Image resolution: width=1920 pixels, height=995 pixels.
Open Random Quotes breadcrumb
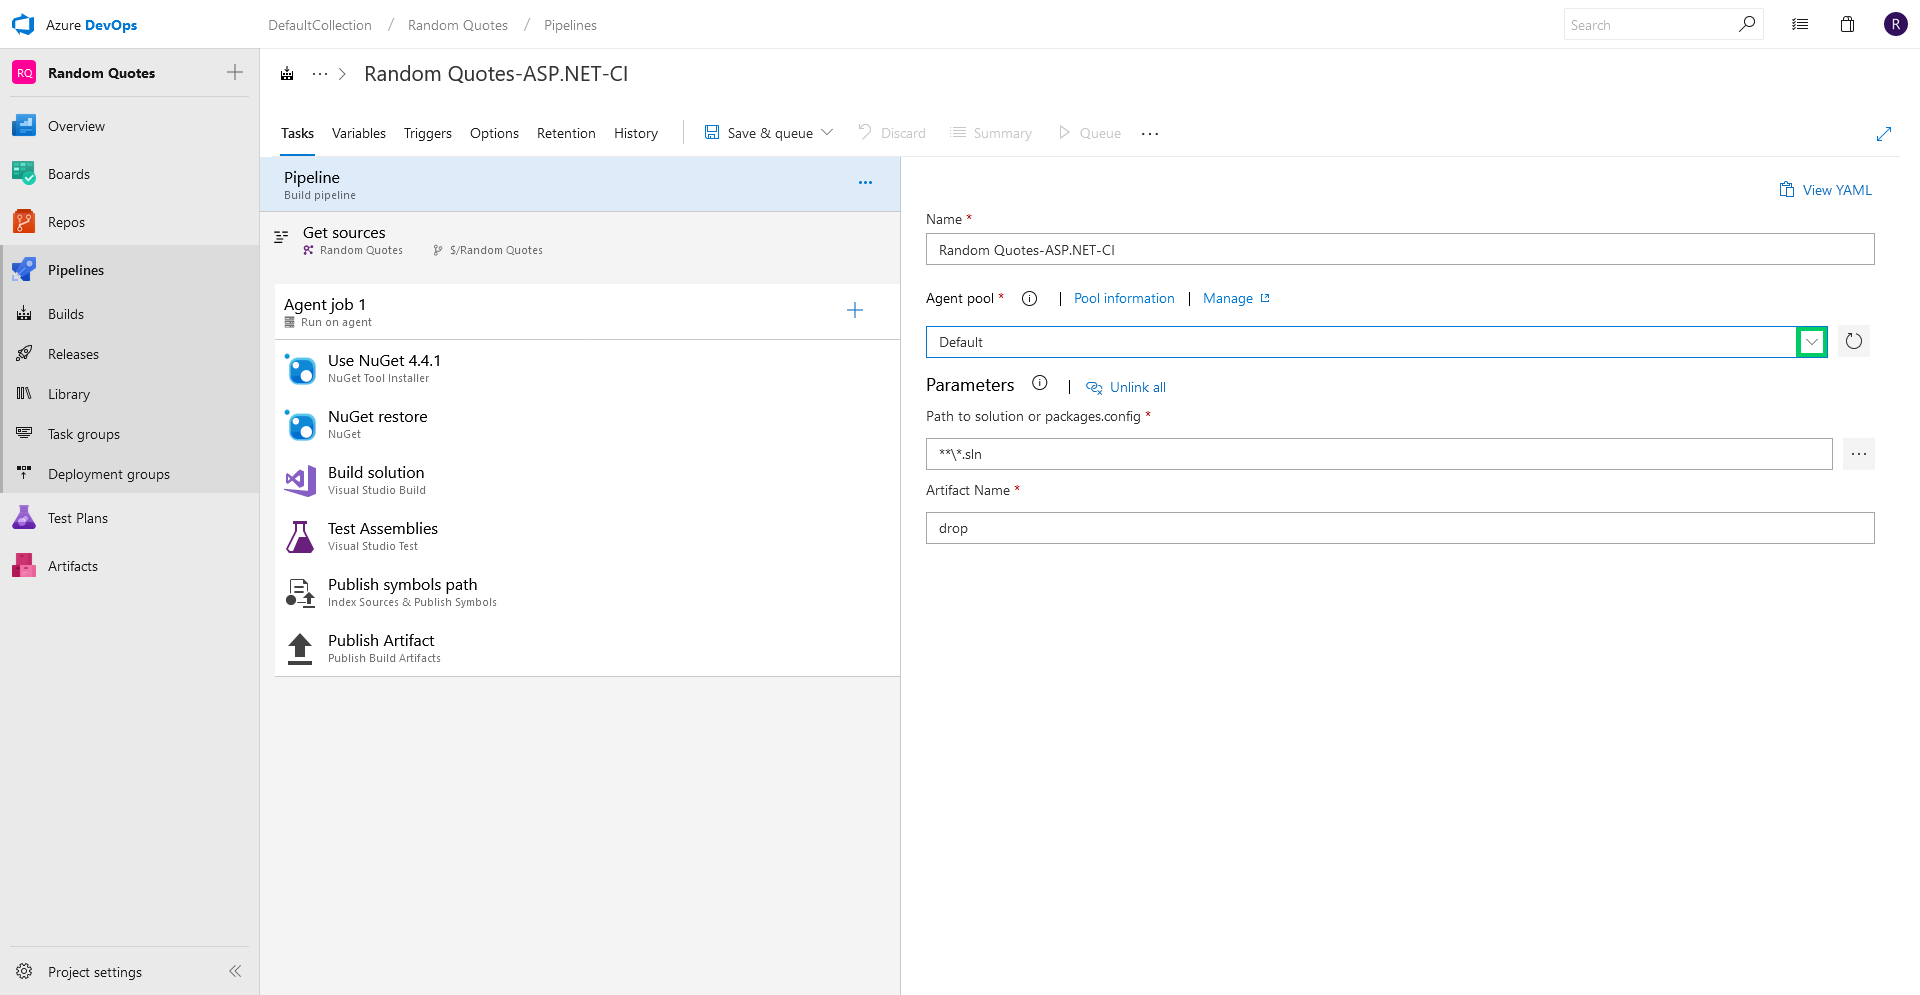[458, 25]
